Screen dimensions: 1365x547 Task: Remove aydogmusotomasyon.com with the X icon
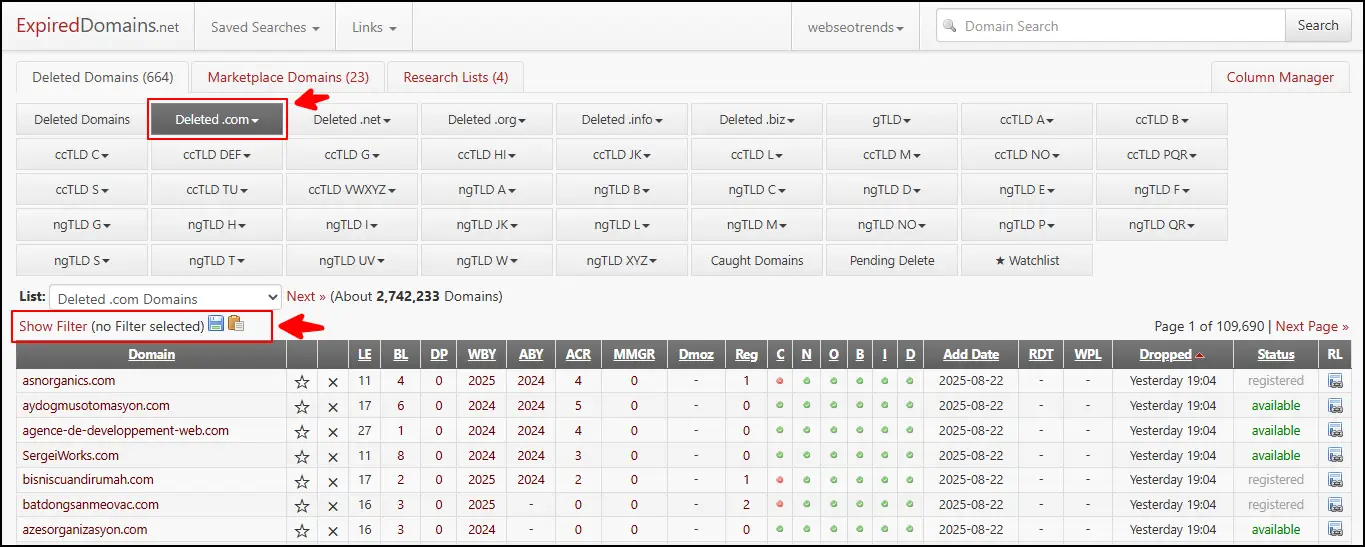tap(333, 407)
